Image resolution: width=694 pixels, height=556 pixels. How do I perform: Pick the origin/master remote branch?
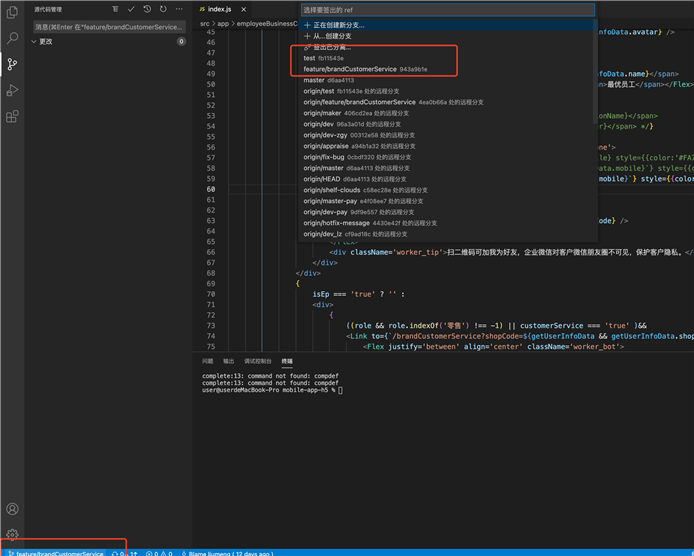(x=446, y=168)
